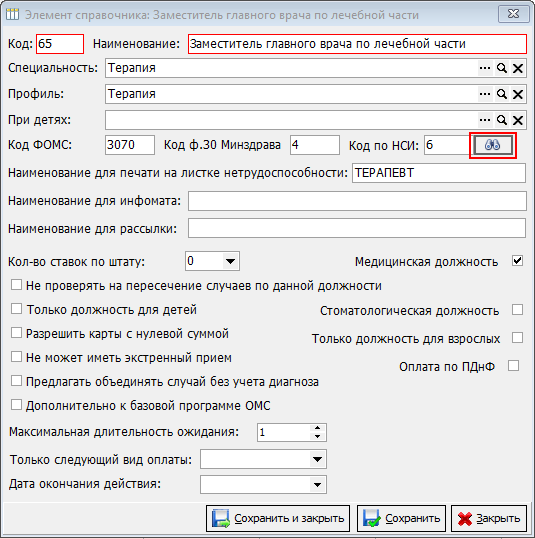This screenshot has width=535, height=539.
Task: Click magnifier search icon in Специальность row
Action: click(x=502, y=68)
